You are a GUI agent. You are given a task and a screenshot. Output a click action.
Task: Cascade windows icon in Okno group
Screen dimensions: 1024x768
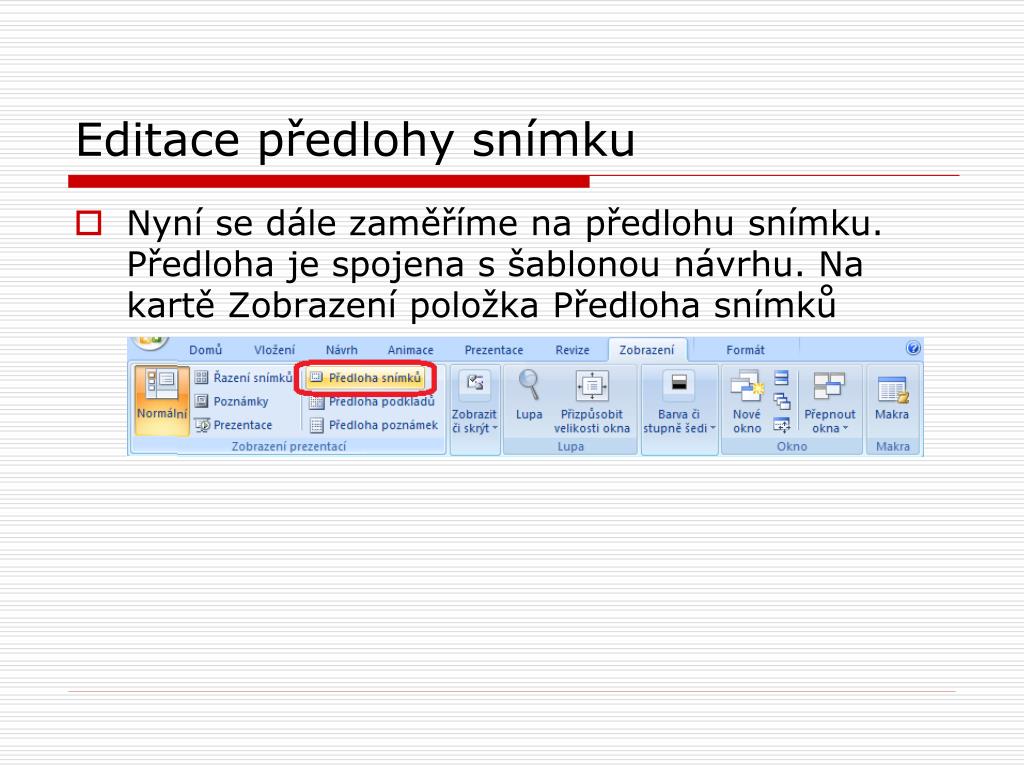coord(782,401)
